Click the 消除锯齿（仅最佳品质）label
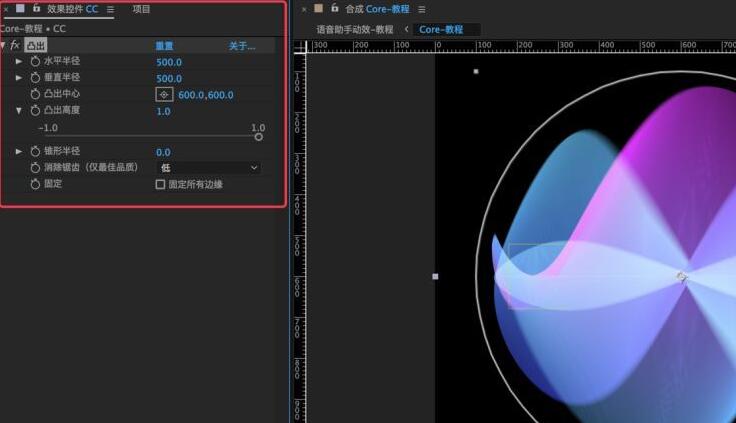 pyautogui.click(x=91, y=167)
